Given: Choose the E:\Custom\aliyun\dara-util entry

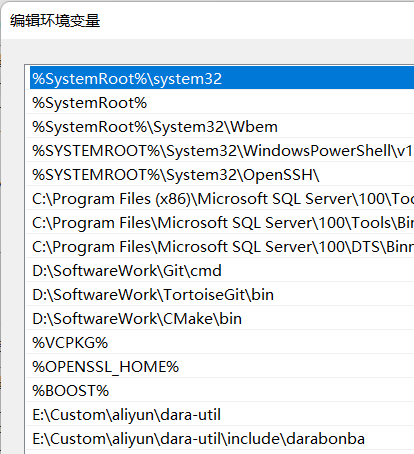Looking at the screenshot, I should (220, 414).
